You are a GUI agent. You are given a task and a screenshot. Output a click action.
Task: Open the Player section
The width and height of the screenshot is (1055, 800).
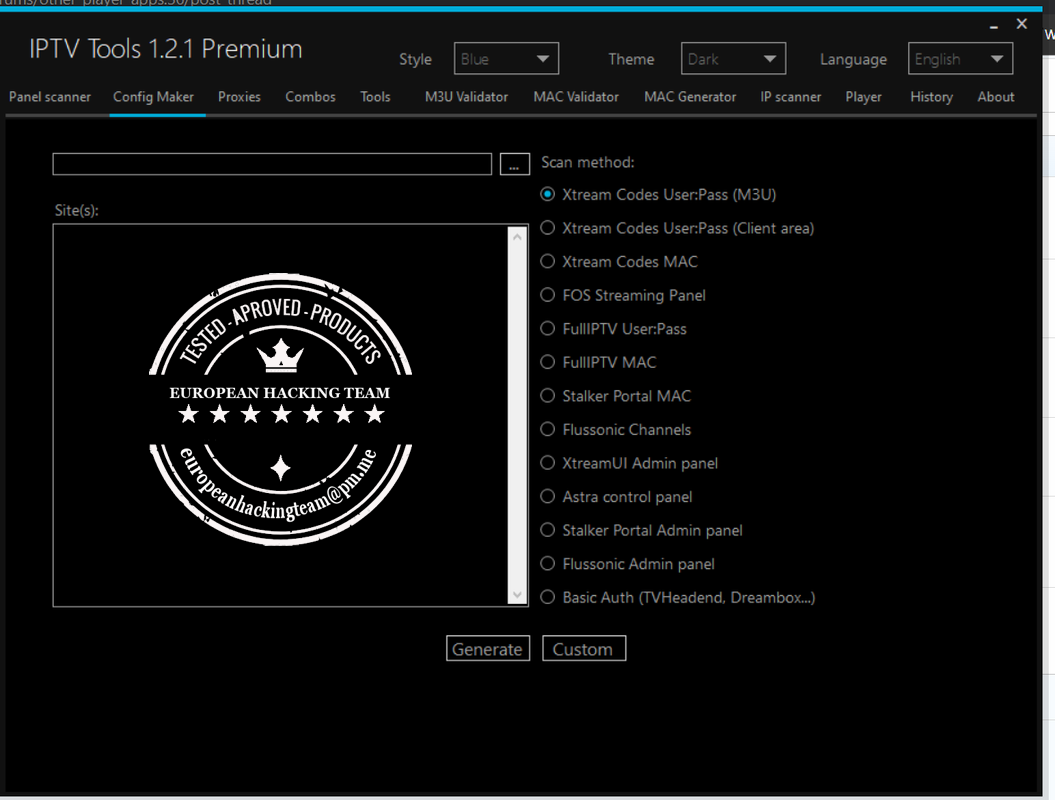coord(863,97)
